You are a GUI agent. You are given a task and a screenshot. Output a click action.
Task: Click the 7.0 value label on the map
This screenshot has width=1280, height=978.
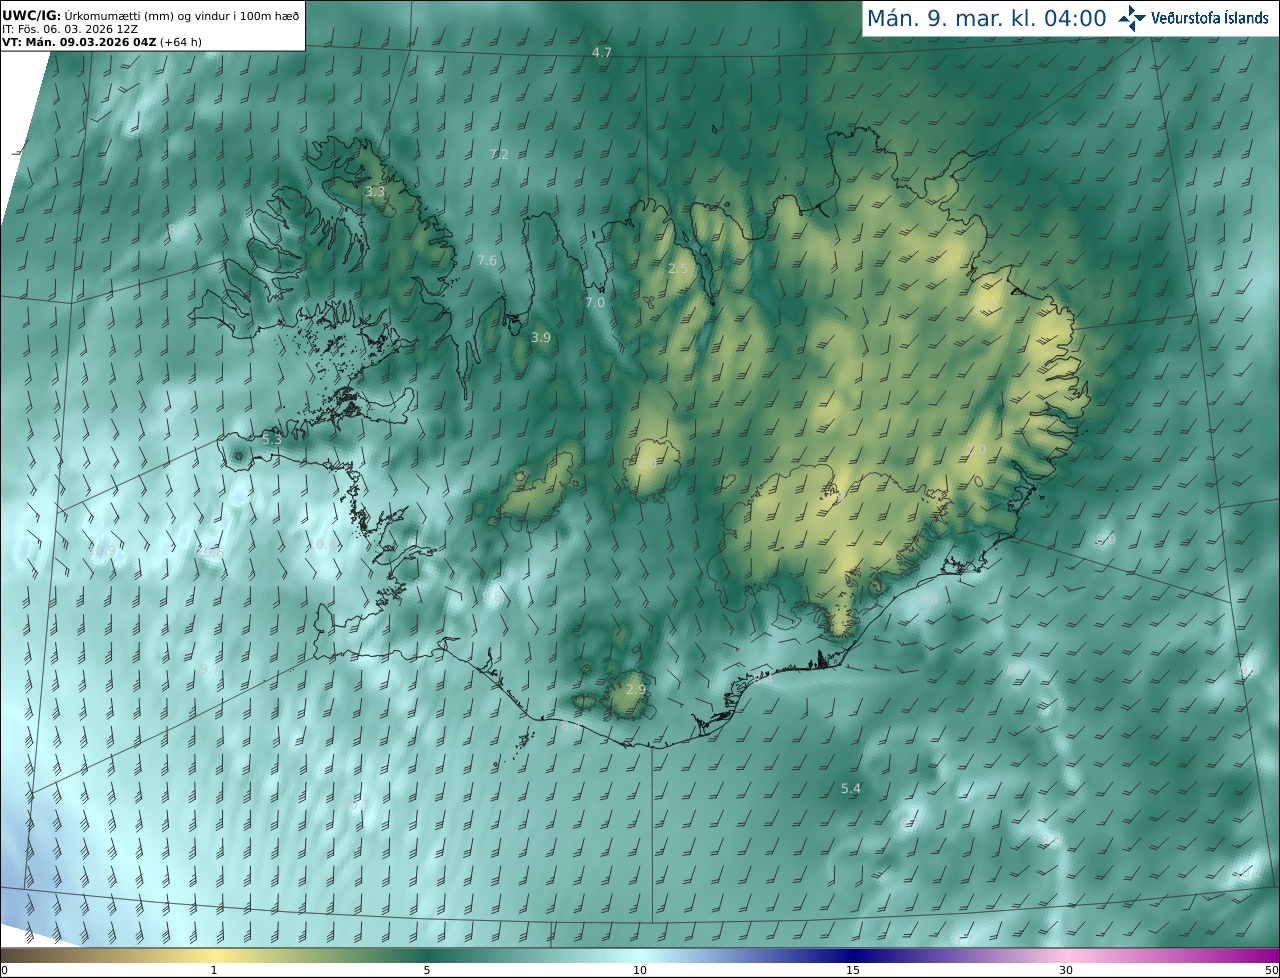(595, 302)
